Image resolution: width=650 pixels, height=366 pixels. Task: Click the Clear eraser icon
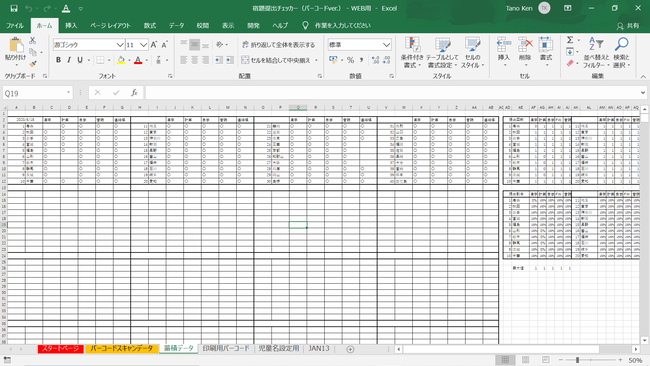click(570, 63)
